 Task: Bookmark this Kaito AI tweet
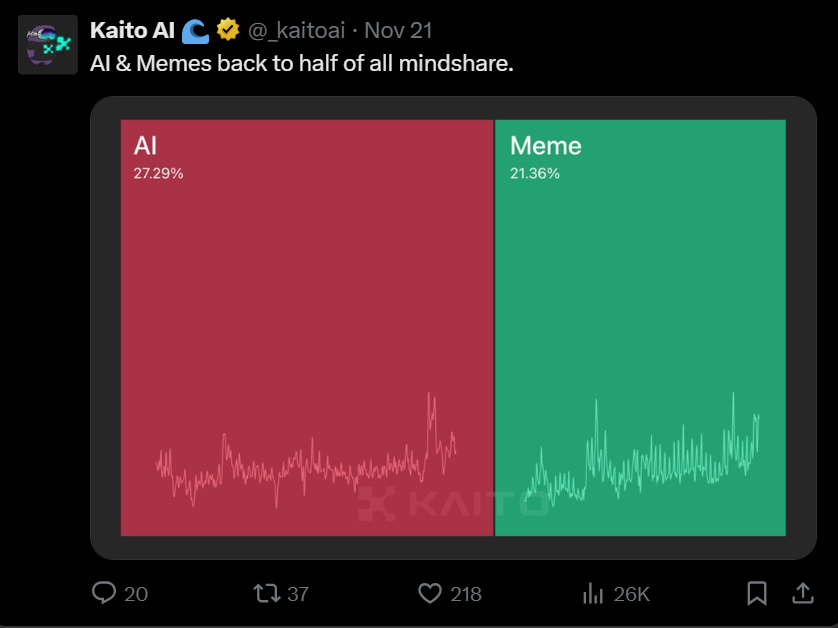757,593
